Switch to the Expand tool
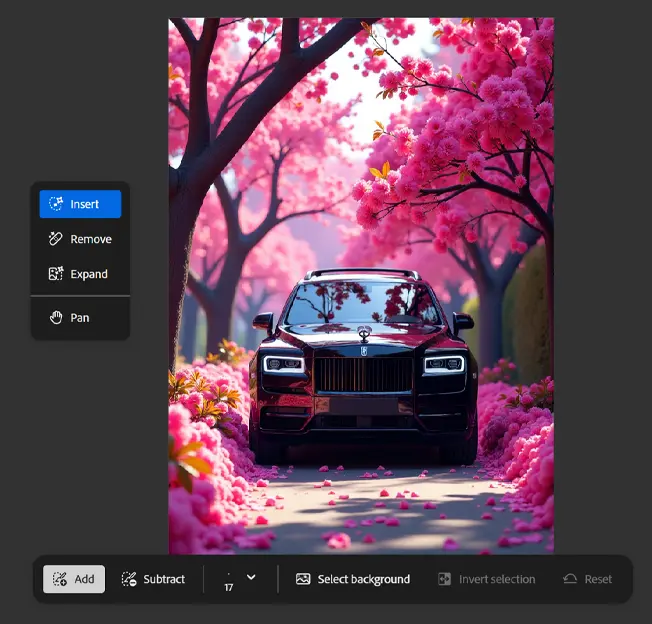This screenshot has width=652, height=624. [x=80, y=274]
